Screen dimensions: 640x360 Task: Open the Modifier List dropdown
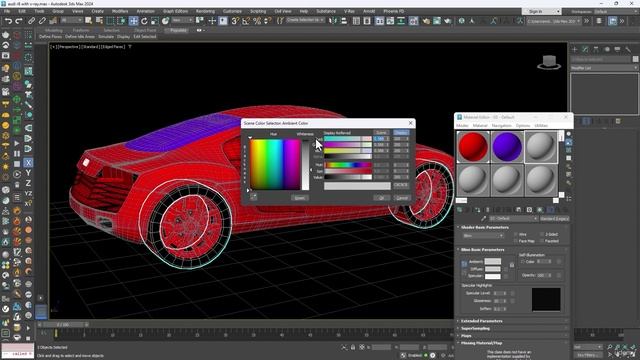click(x=604, y=68)
